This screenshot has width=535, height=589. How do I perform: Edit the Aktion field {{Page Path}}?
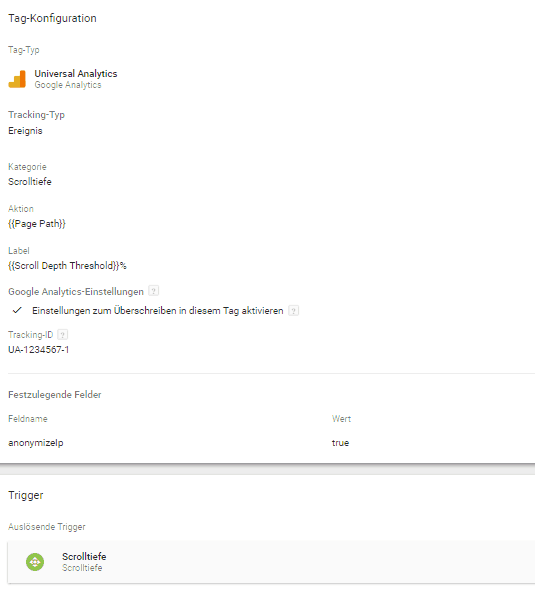37,224
